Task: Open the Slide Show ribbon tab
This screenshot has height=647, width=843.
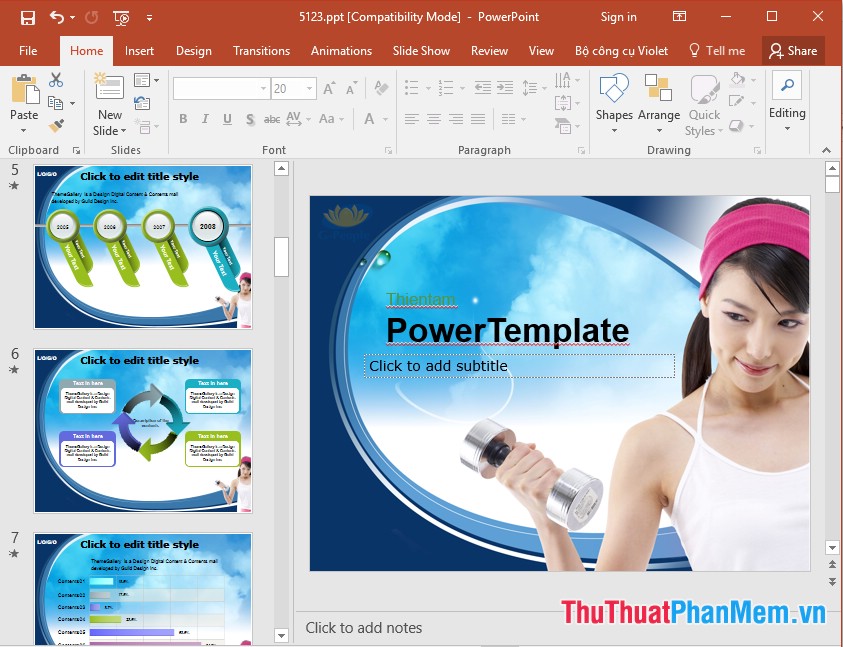Action: pos(421,50)
